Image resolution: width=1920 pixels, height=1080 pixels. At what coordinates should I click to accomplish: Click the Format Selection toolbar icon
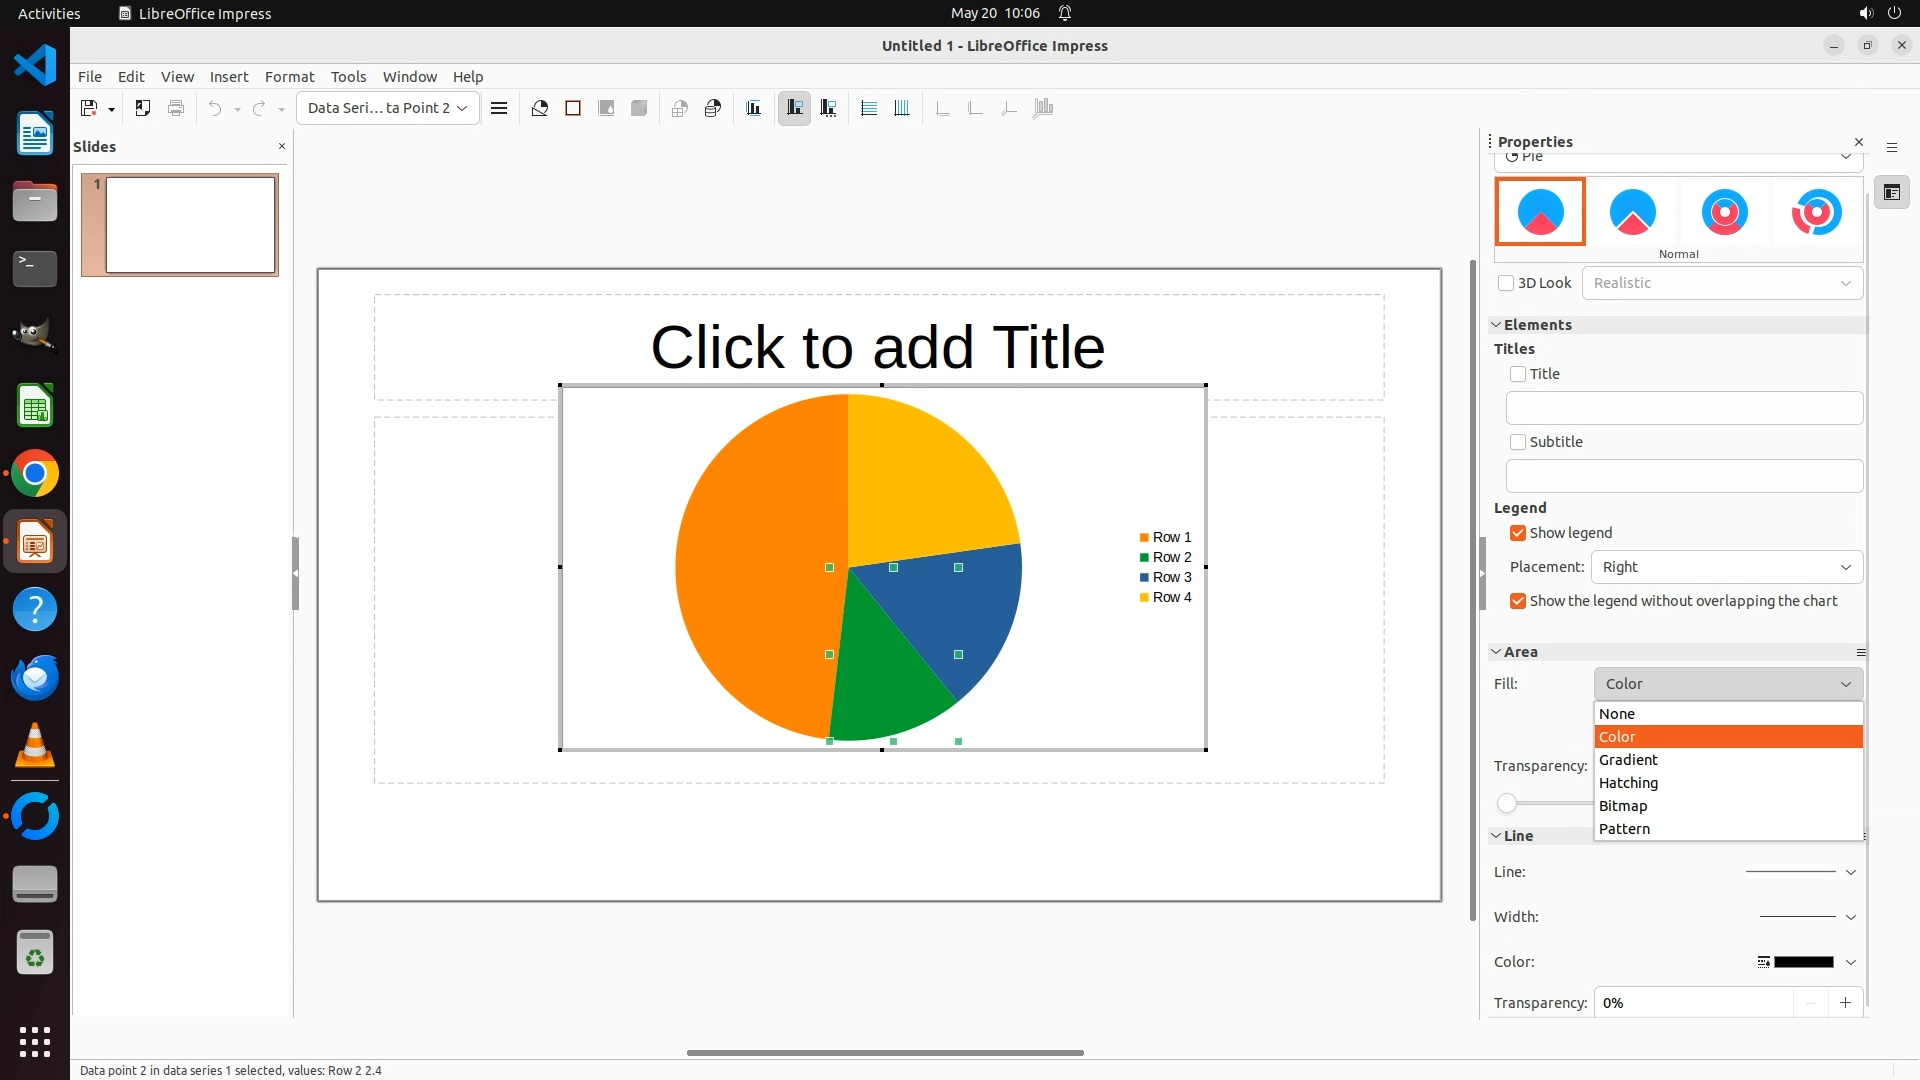[499, 108]
